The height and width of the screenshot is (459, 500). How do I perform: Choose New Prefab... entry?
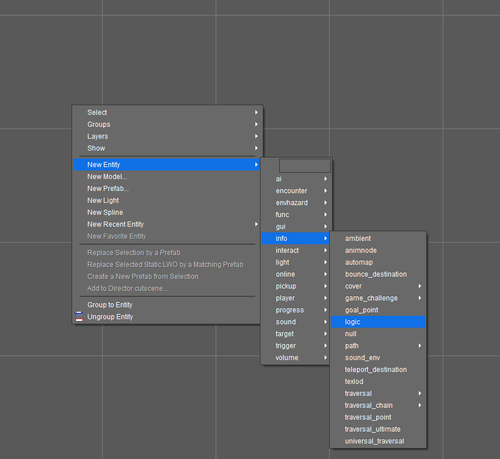(x=166, y=189)
